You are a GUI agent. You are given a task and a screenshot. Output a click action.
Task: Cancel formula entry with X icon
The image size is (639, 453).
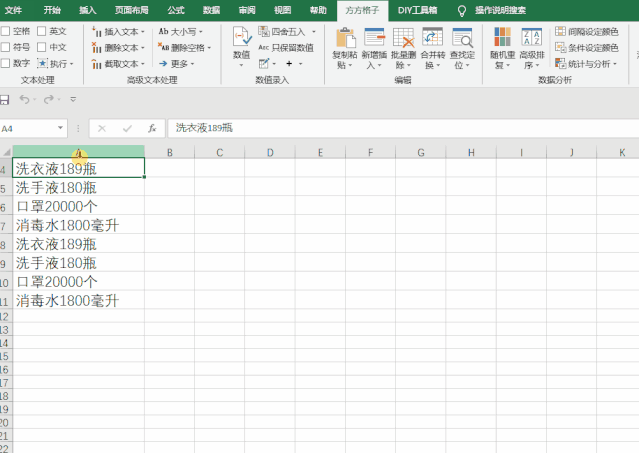pos(102,129)
